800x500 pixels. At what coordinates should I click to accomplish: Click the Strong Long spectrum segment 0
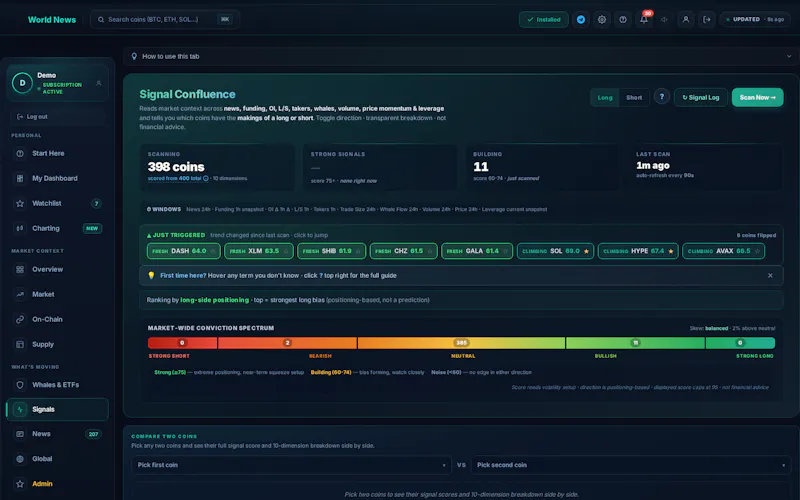tap(740, 343)
